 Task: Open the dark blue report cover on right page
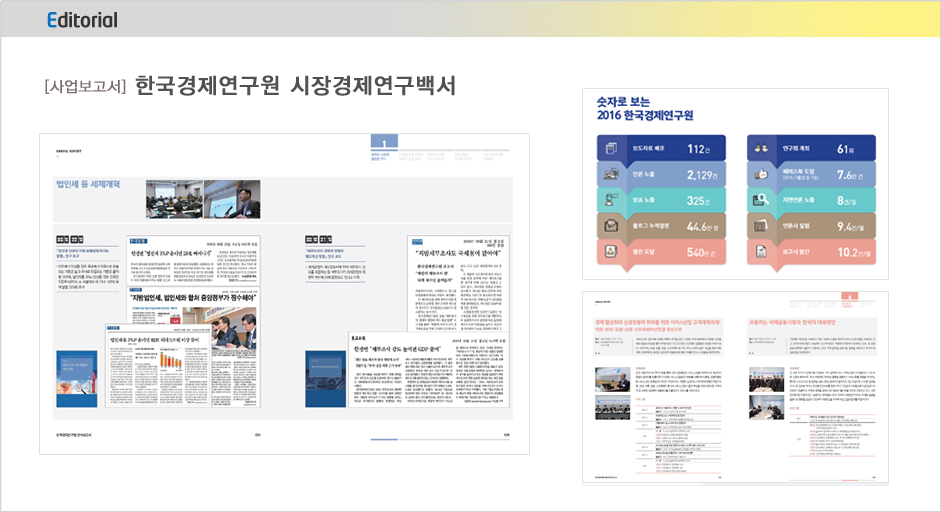click(x=325, y=379)
